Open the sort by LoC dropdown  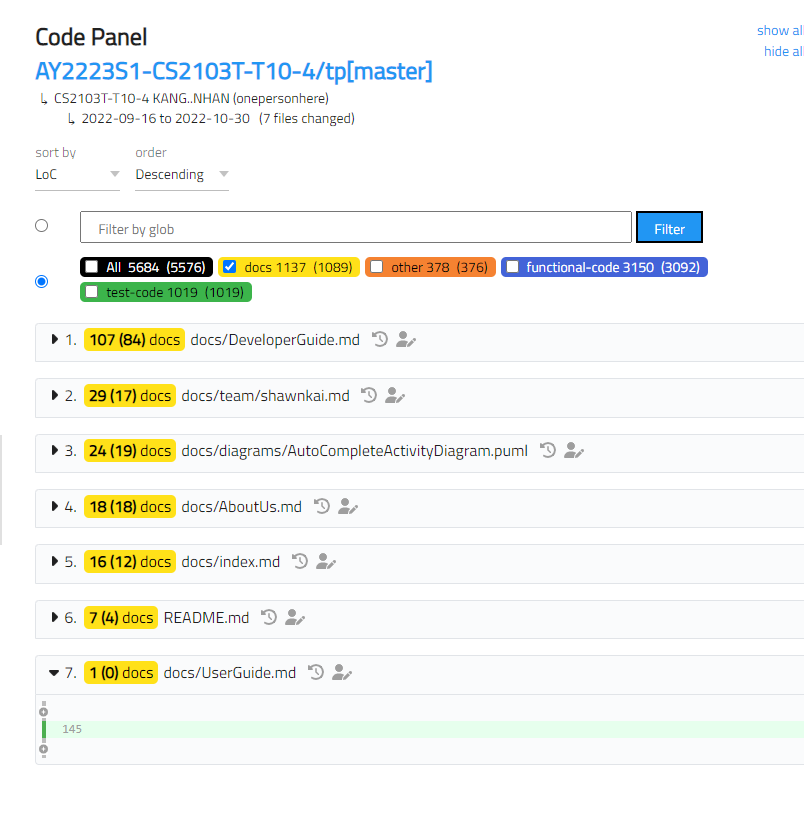coord(77,173)
